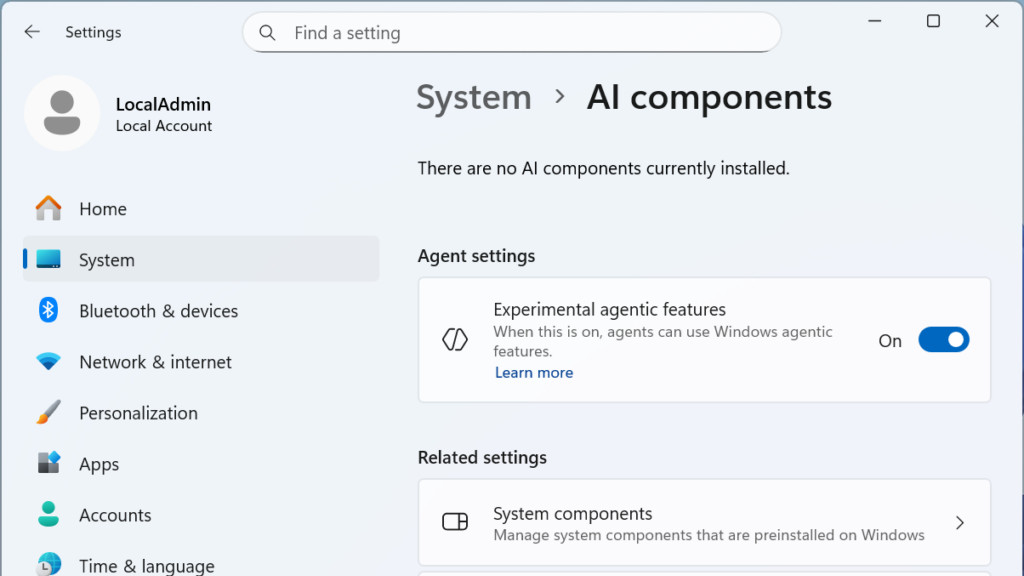
Task: Click the Personalization paintbrush icon
Action: tap(47, 413)
